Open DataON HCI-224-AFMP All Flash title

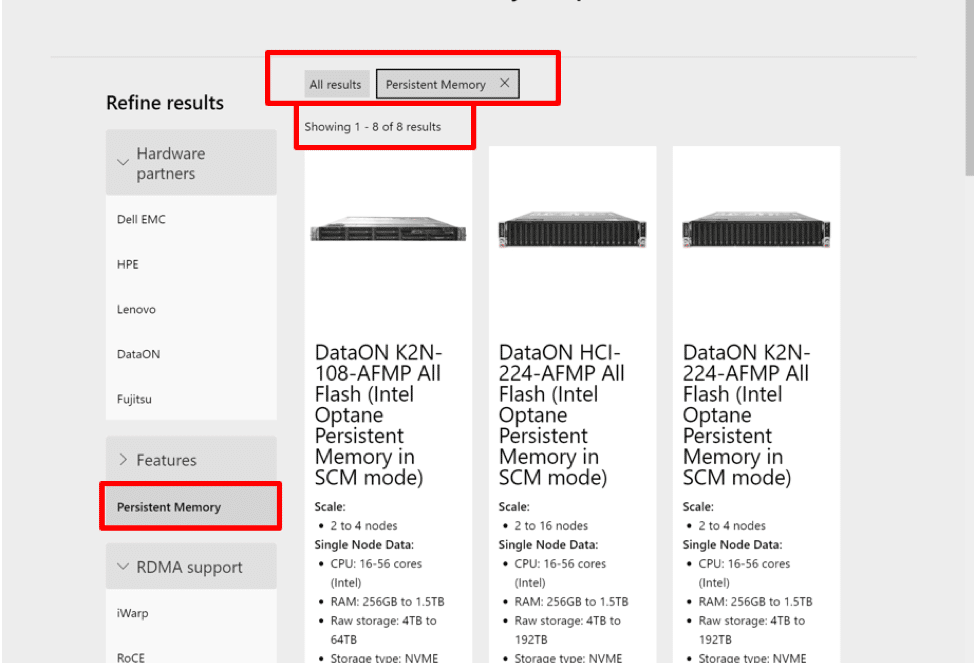562,414
